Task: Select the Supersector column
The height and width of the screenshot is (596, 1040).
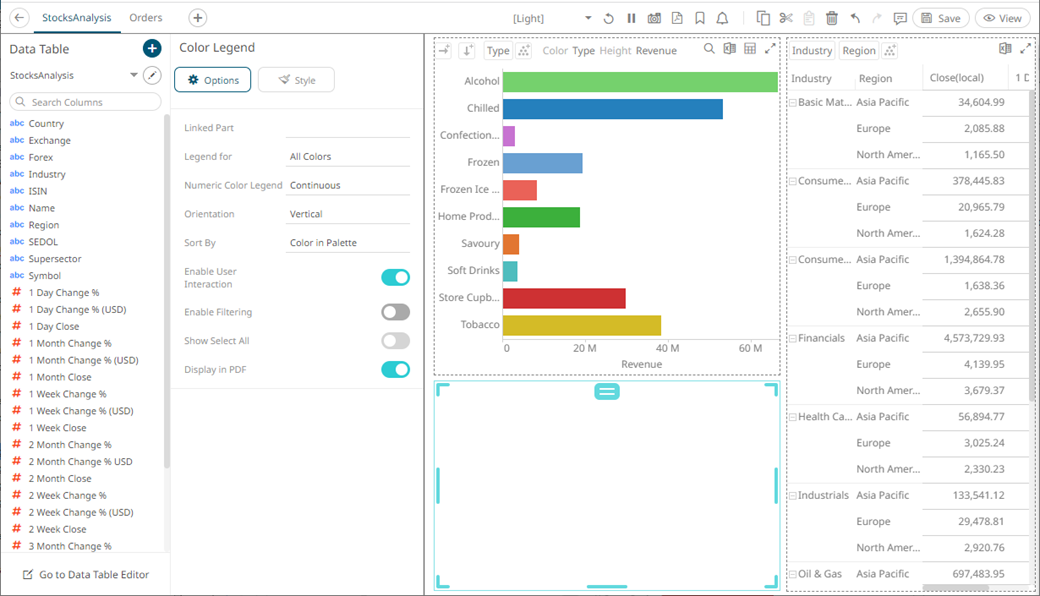Action: [x=55, y=259]
